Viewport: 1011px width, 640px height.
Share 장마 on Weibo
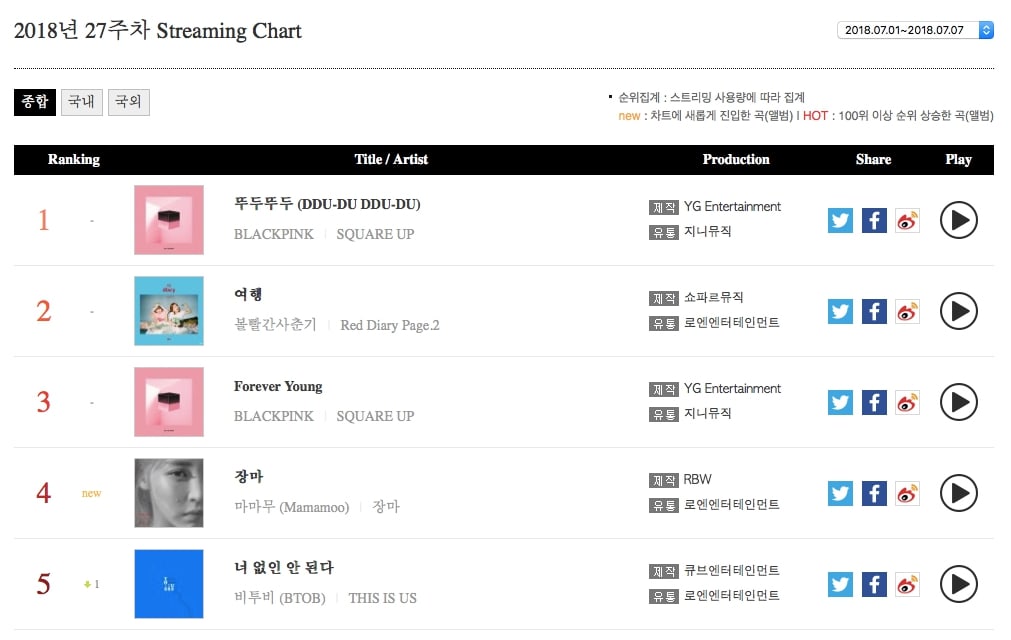(907, 493)
